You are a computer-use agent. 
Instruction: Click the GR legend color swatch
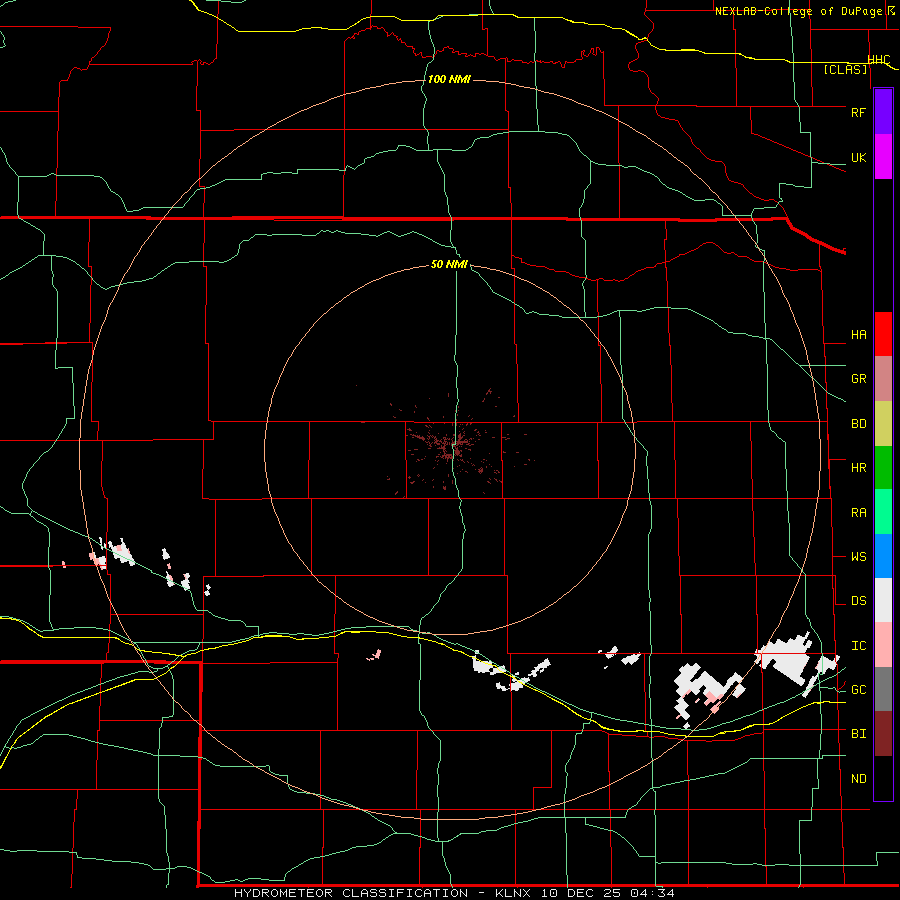(x=883, y=379)
